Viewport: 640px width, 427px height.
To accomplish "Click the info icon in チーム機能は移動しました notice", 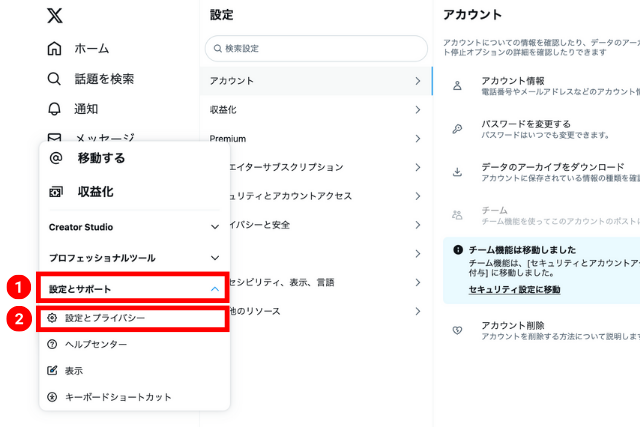I will (458, 249).
